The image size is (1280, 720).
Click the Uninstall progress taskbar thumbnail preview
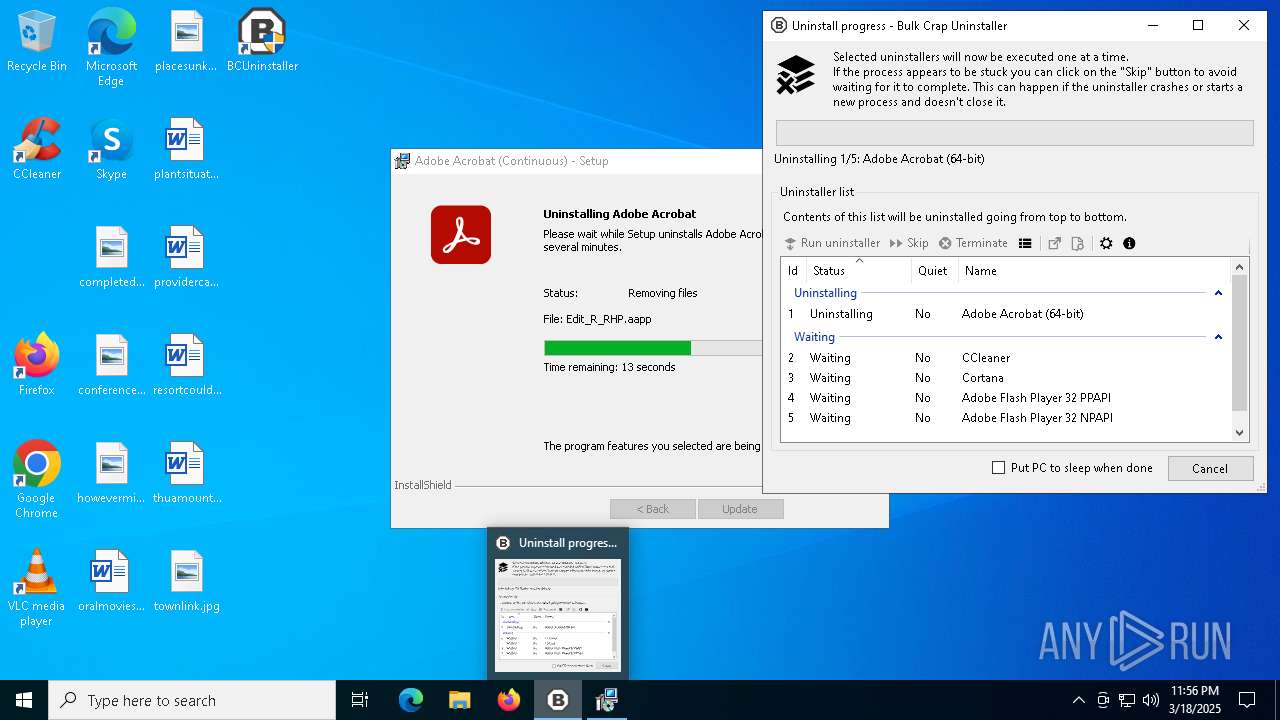[558, 604]
